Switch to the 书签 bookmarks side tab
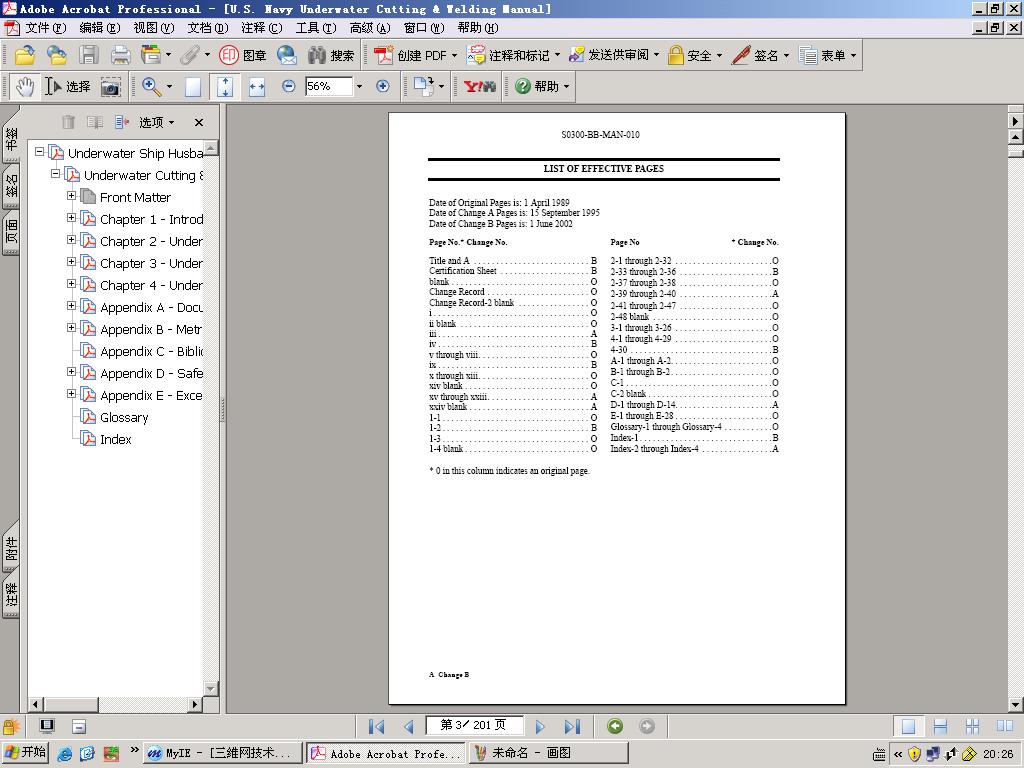The height and width of the screenshot is (768, 1024). pos(11,138)
